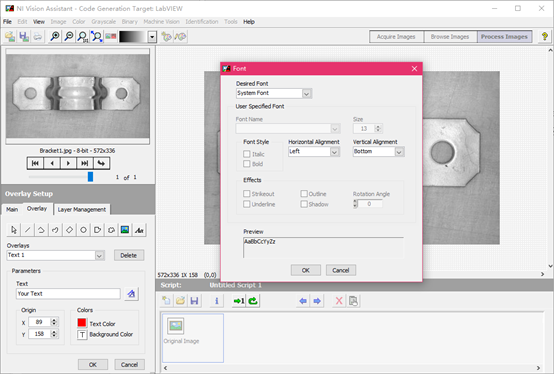Open the Vertical Alignment dropdown
This screenshot has width=554, height=374.
coord(399,152)
